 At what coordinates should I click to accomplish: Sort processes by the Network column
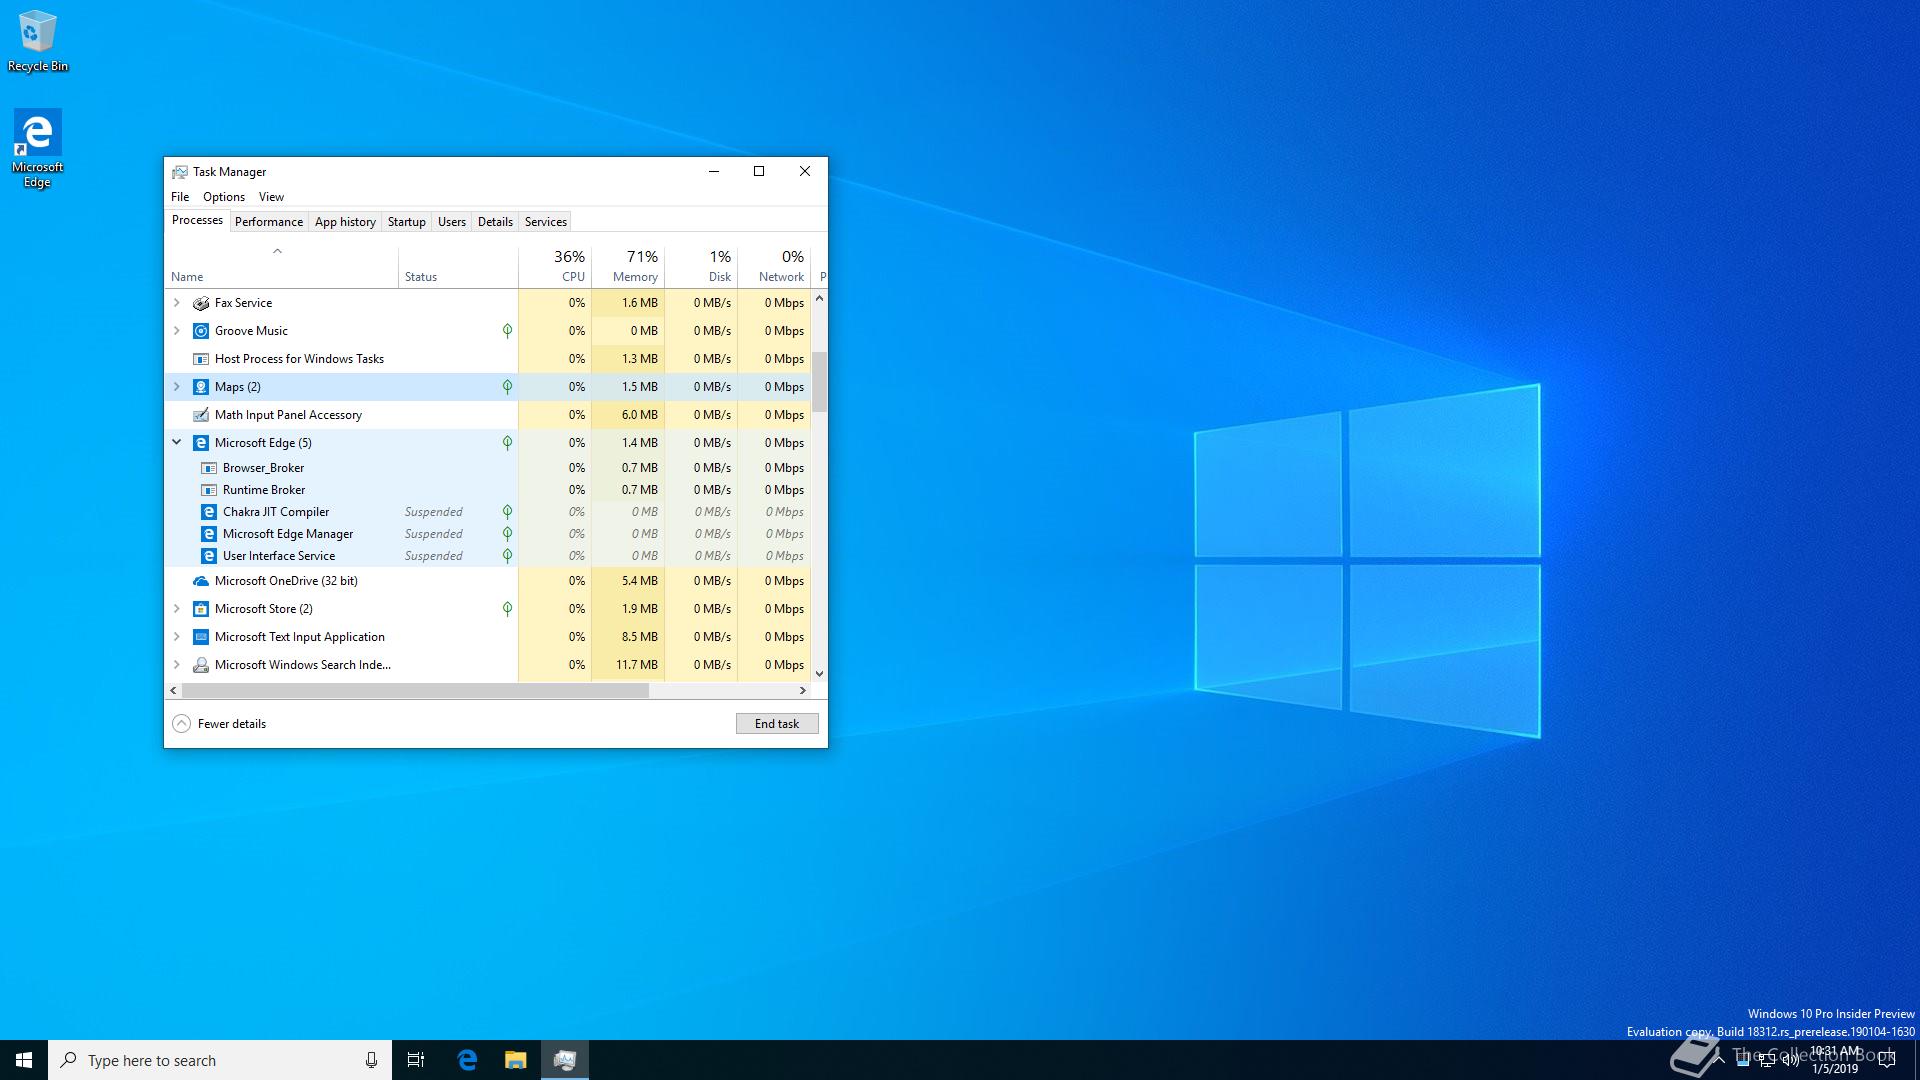(774, 267)
